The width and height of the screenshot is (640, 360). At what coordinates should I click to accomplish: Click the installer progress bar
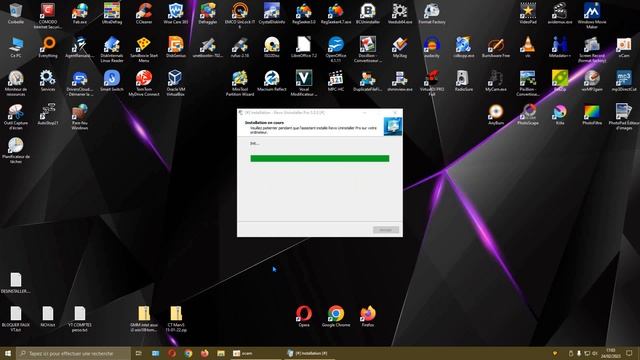320,158
